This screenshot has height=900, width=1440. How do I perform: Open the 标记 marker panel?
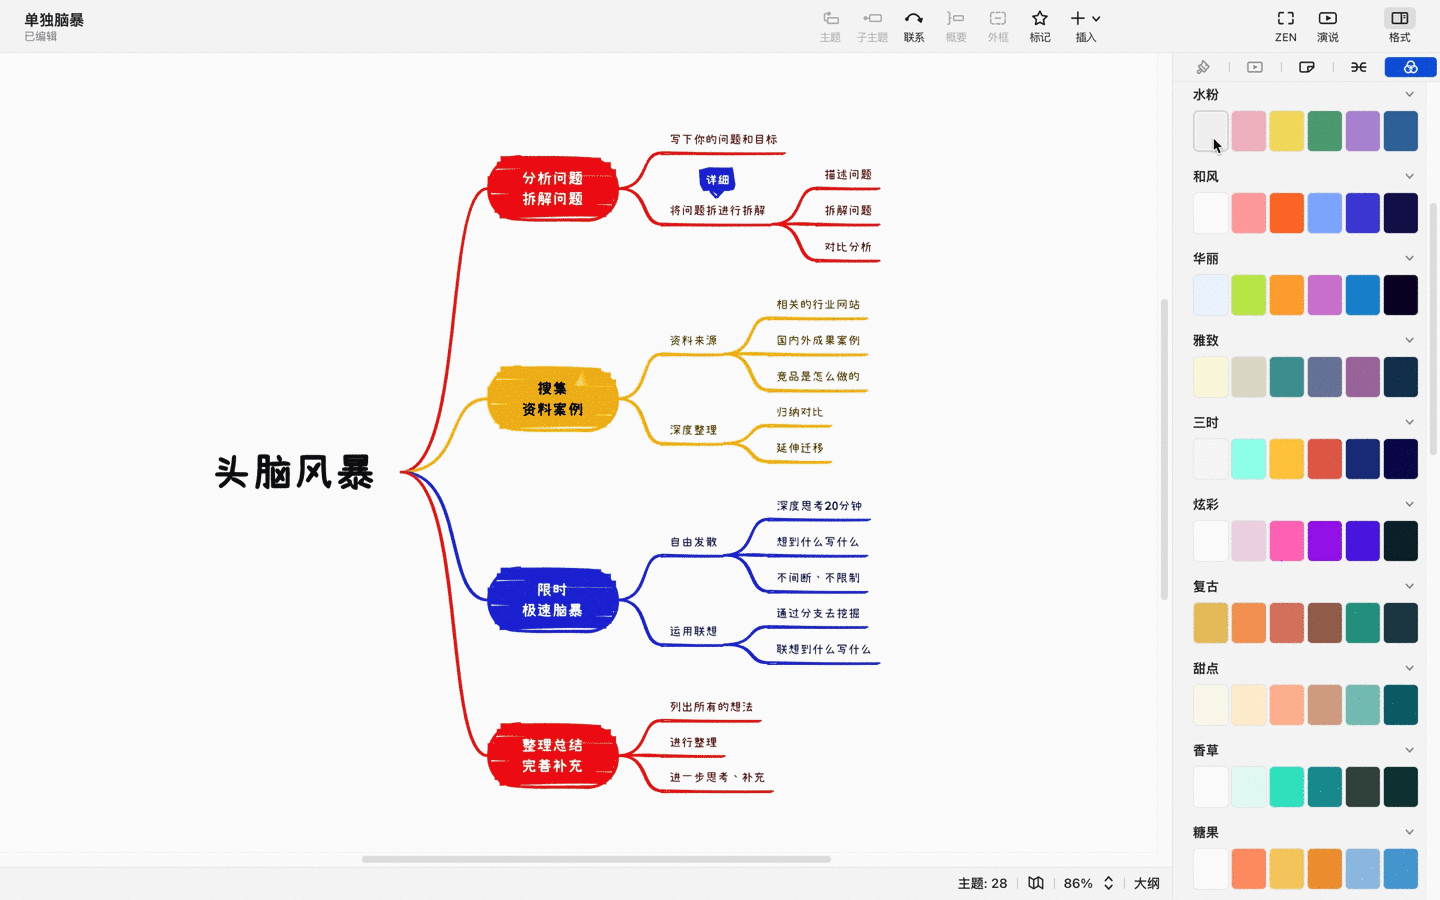(1039, 25)
